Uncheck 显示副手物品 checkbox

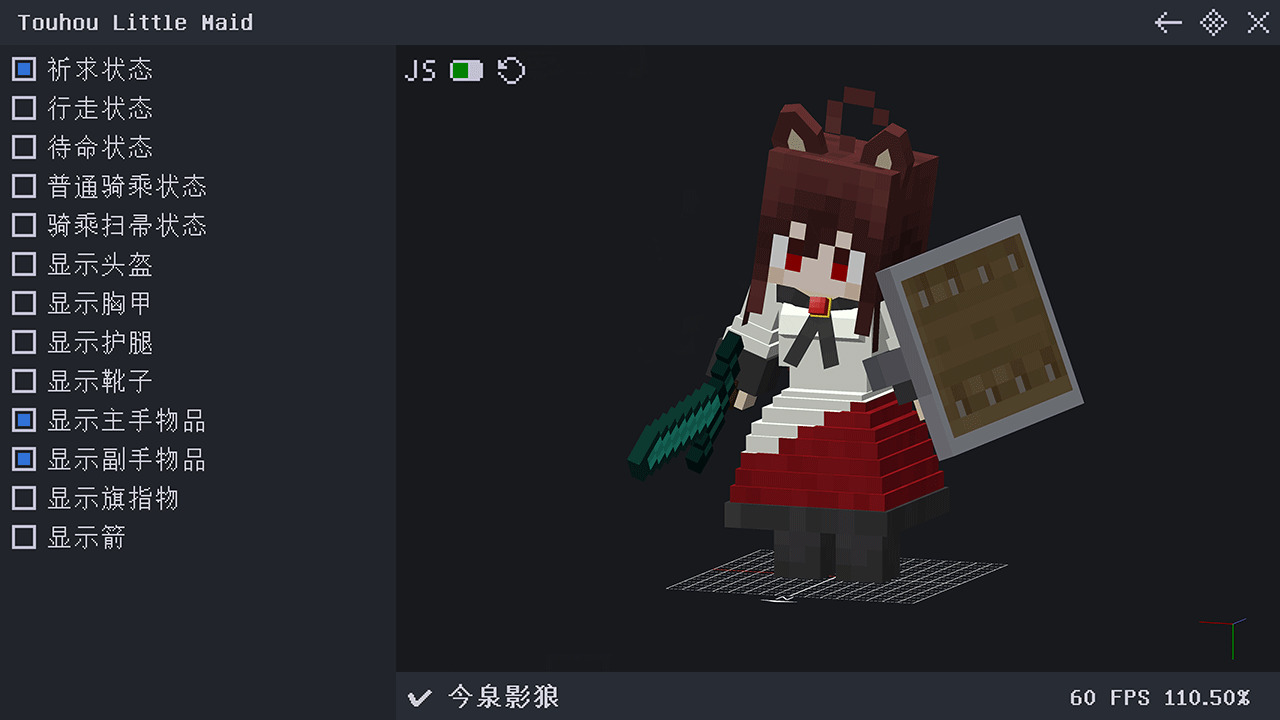tap(24, 459)
